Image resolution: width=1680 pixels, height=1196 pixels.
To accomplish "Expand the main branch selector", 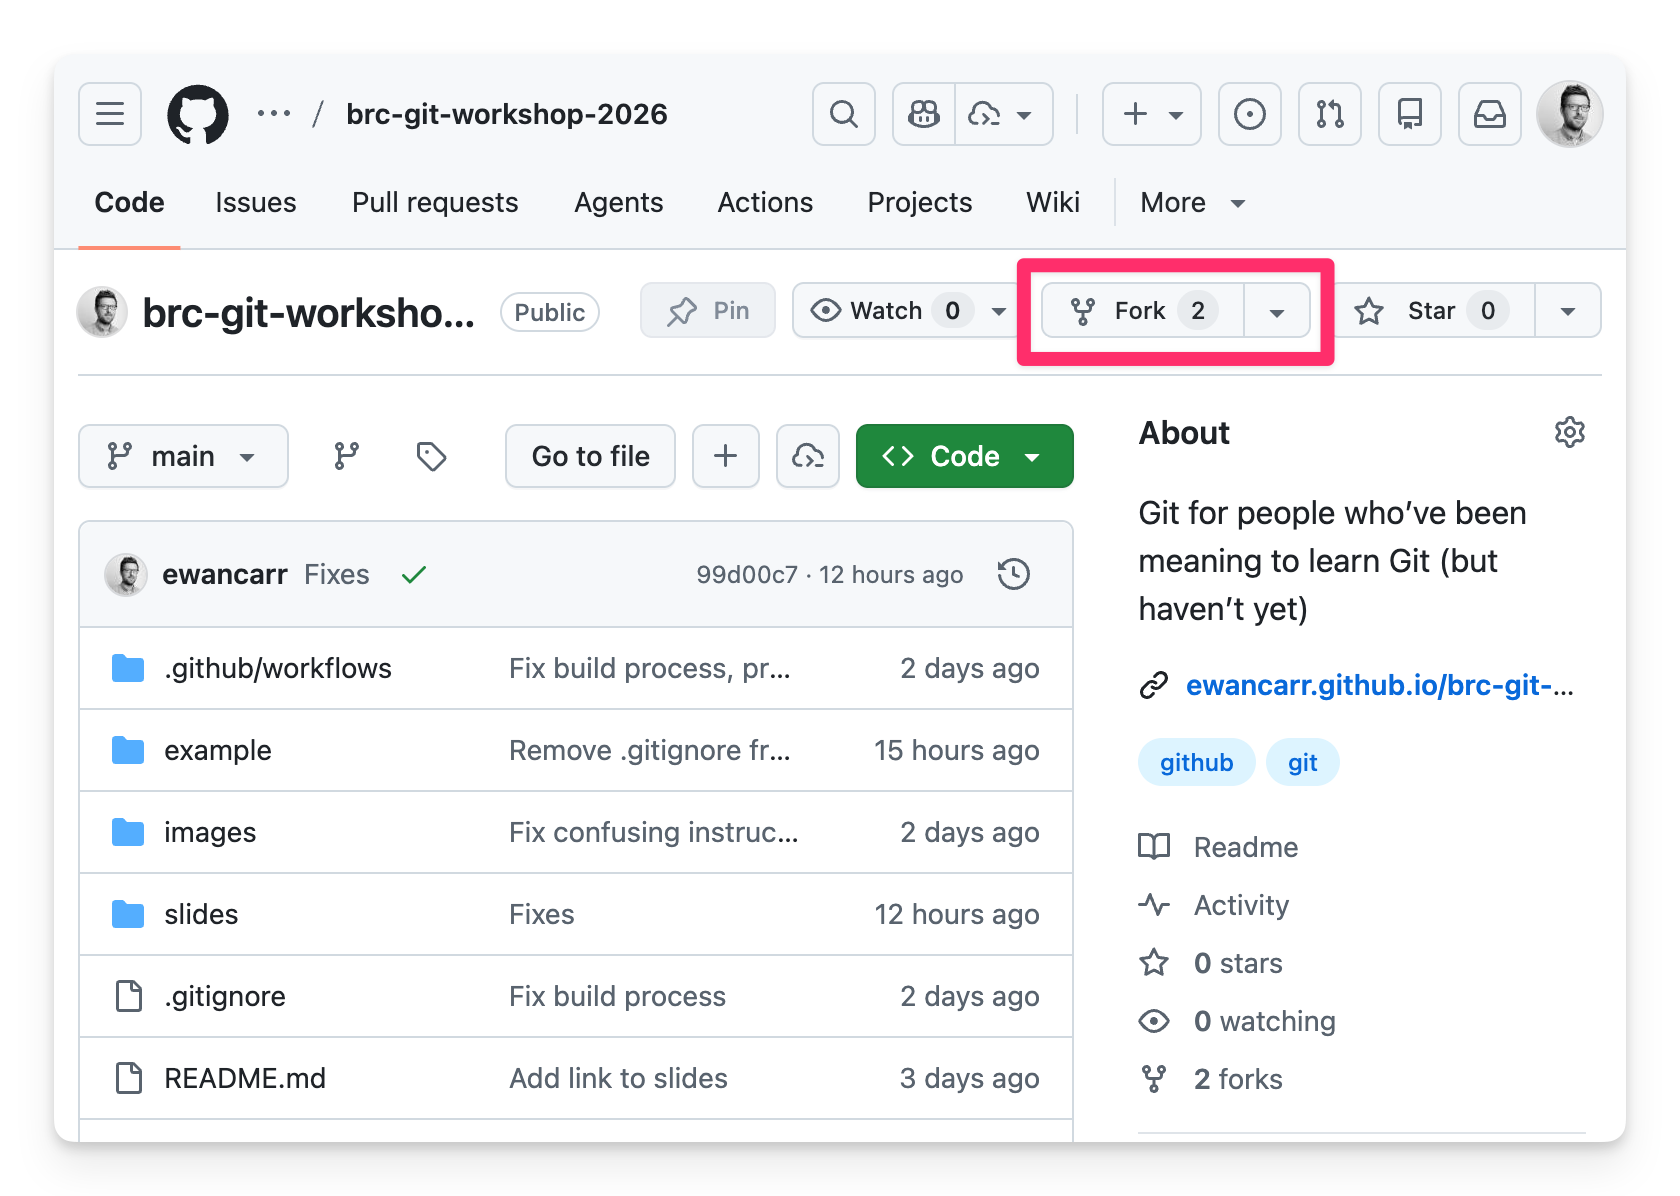I will pyautogui.click(x=183, y=456).
